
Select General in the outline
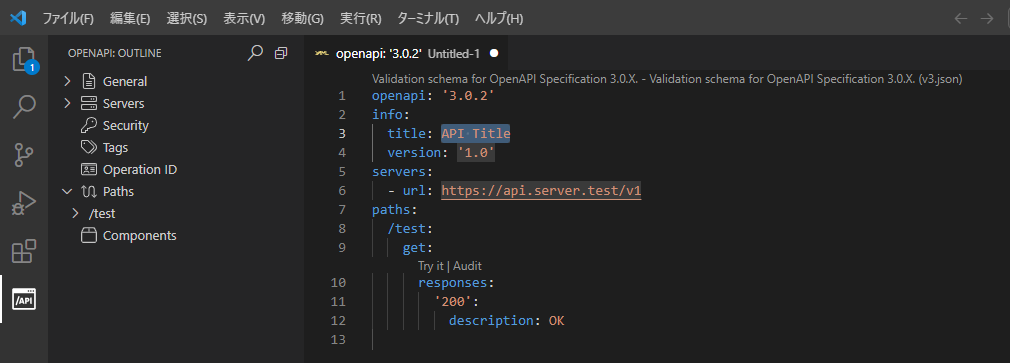pos(125,82)
